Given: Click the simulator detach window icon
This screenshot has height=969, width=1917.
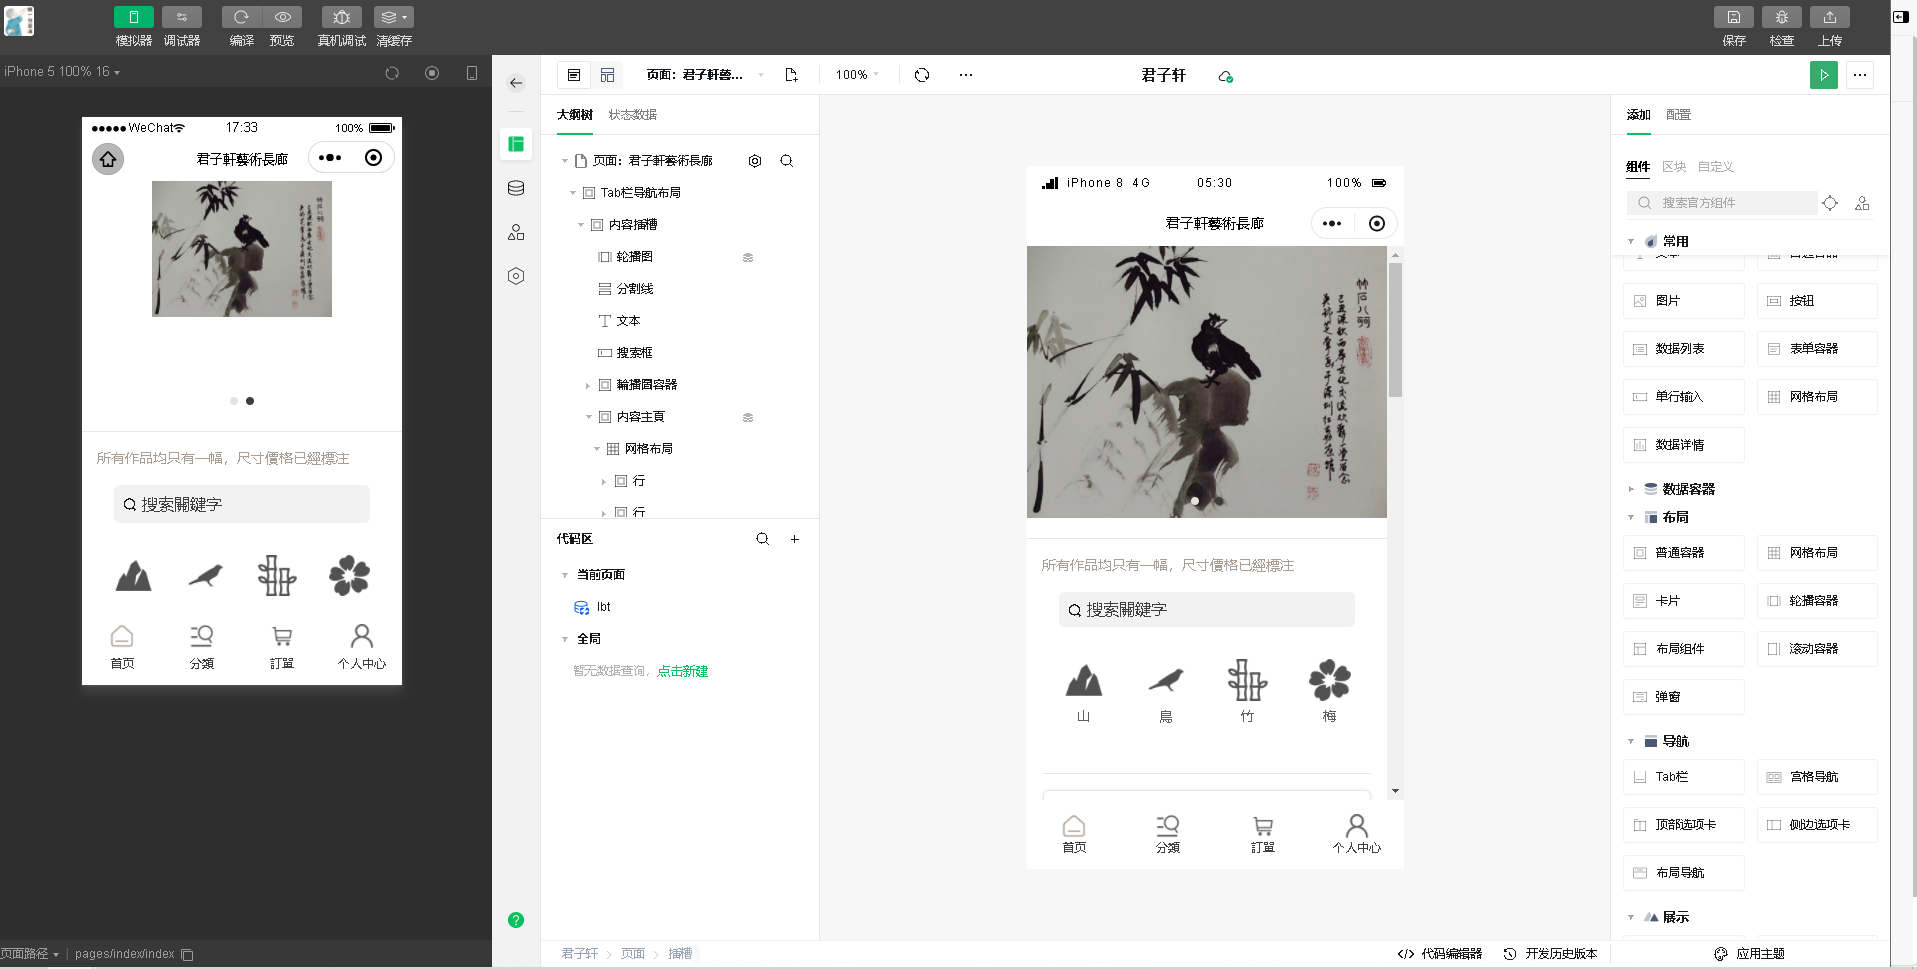Looking at the screenshot, I should (472, 73).
